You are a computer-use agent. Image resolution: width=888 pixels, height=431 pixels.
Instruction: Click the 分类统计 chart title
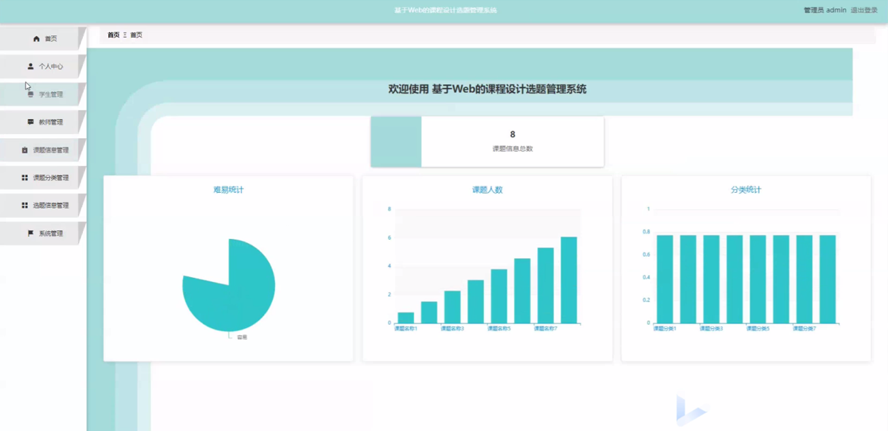coord(746,190)
